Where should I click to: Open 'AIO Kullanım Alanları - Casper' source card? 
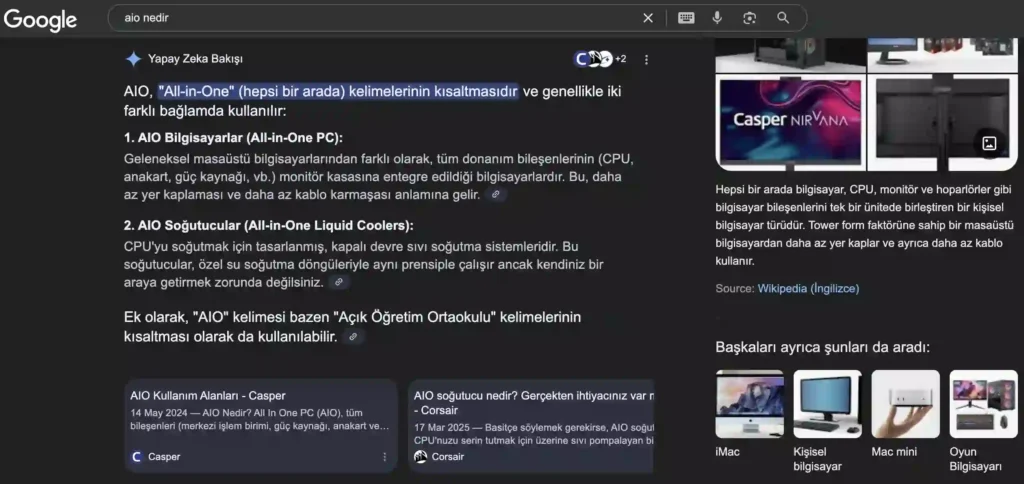pos(261,426)
